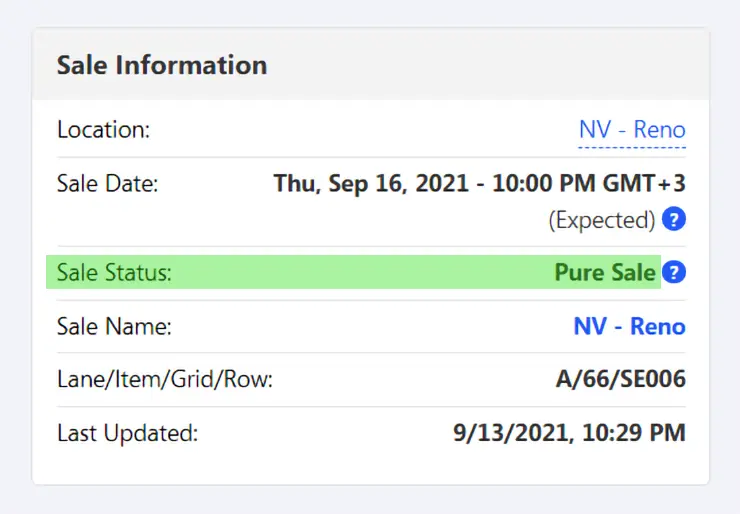The height and width of the screenshot is (514, 740).
Task: Click the Sale Date label
Action: pos(108,184)
